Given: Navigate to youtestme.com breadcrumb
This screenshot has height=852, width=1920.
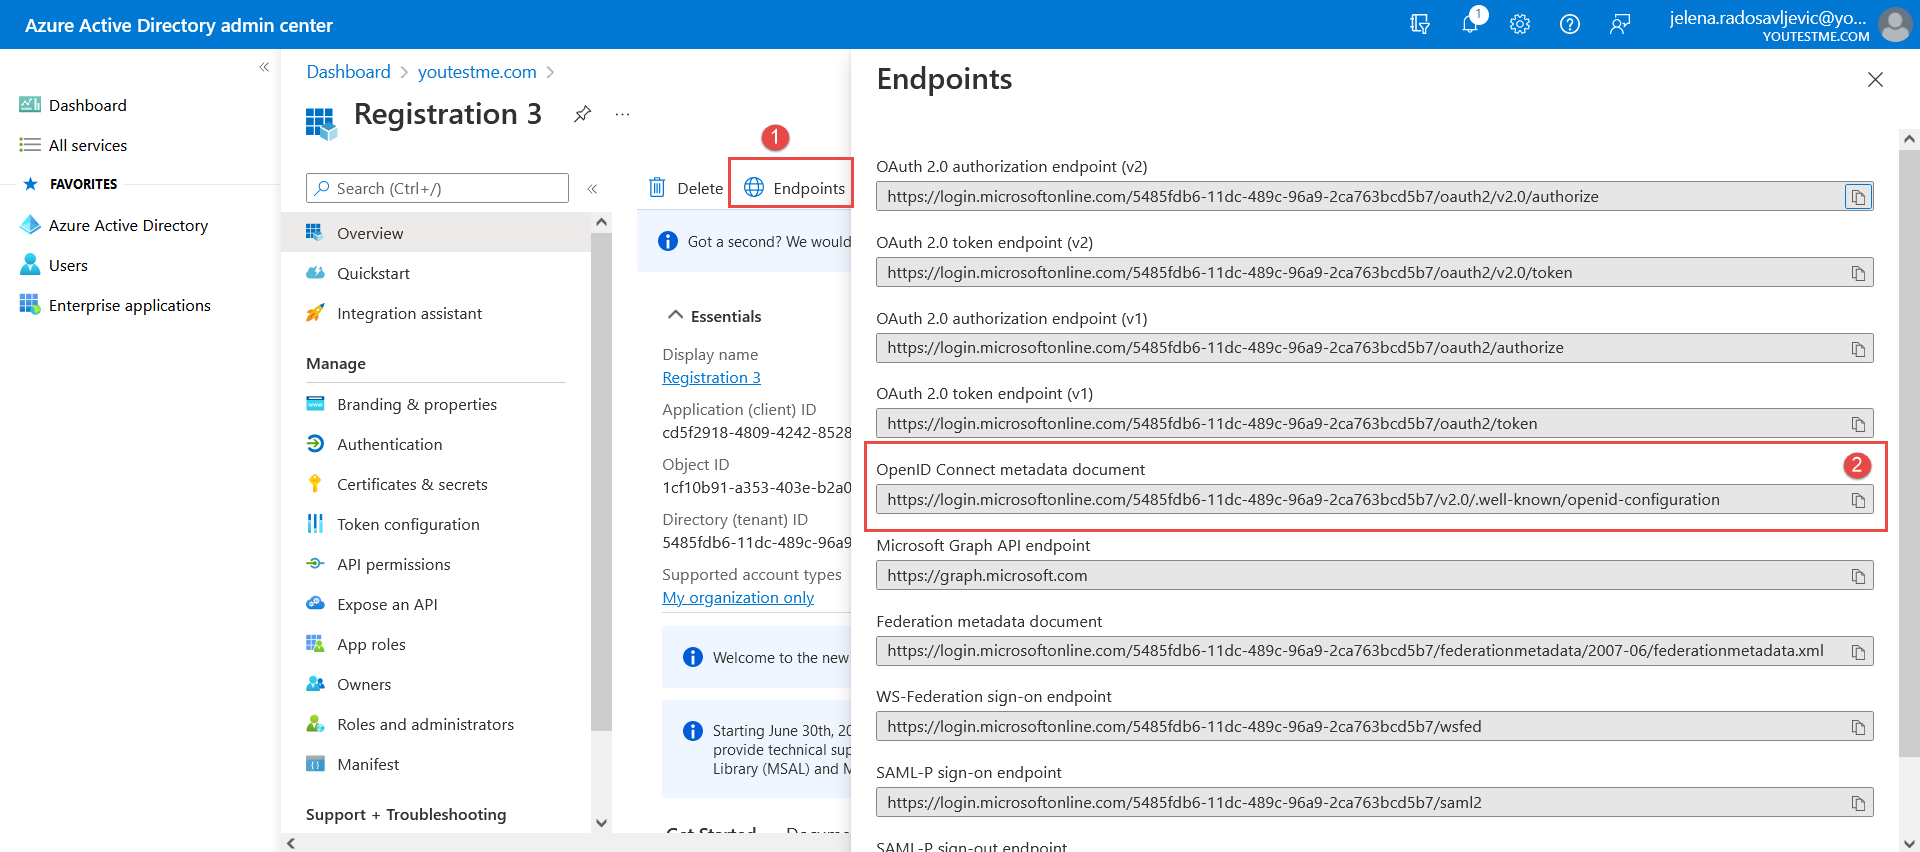Looking at the screenshot, I should tap(476, 72).
